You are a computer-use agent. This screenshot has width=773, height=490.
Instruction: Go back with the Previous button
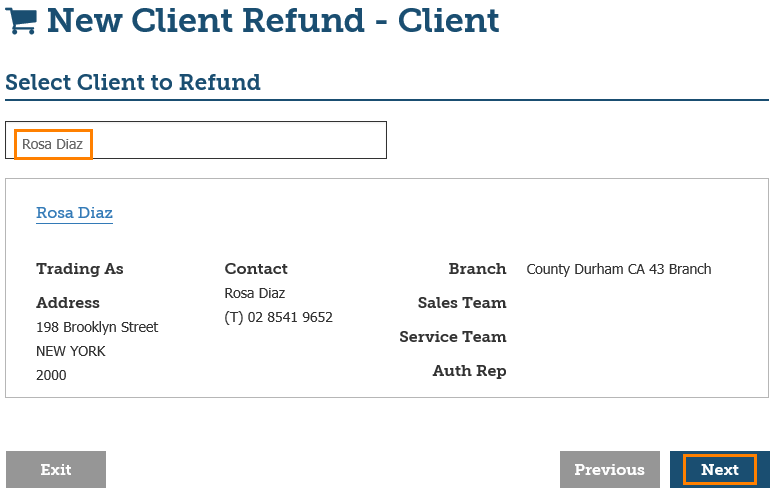[609, 469]
